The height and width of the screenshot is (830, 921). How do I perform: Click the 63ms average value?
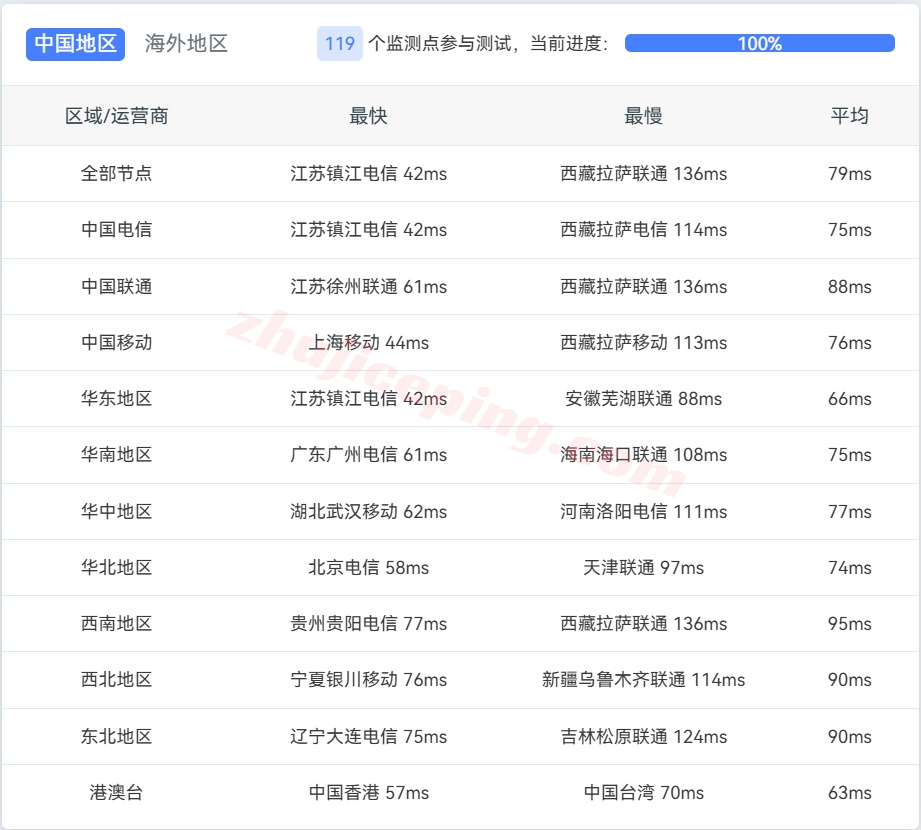(849, 793)
